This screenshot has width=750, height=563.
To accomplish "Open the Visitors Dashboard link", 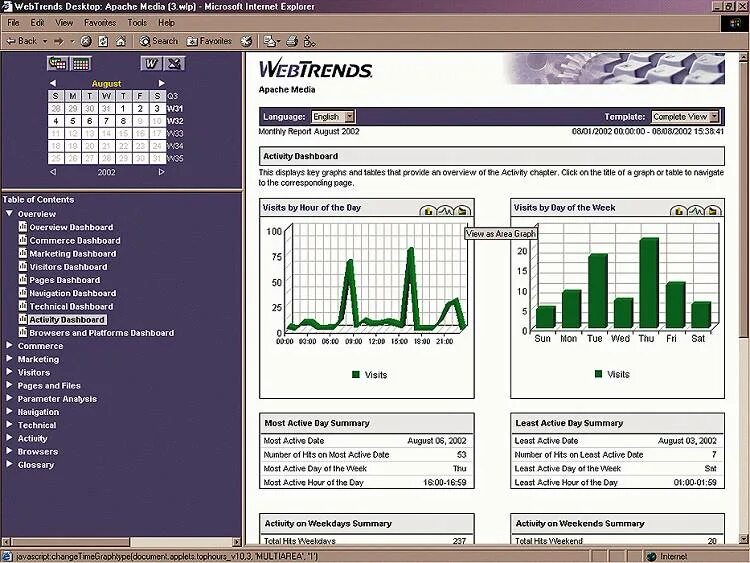I will tap(68, 267).
